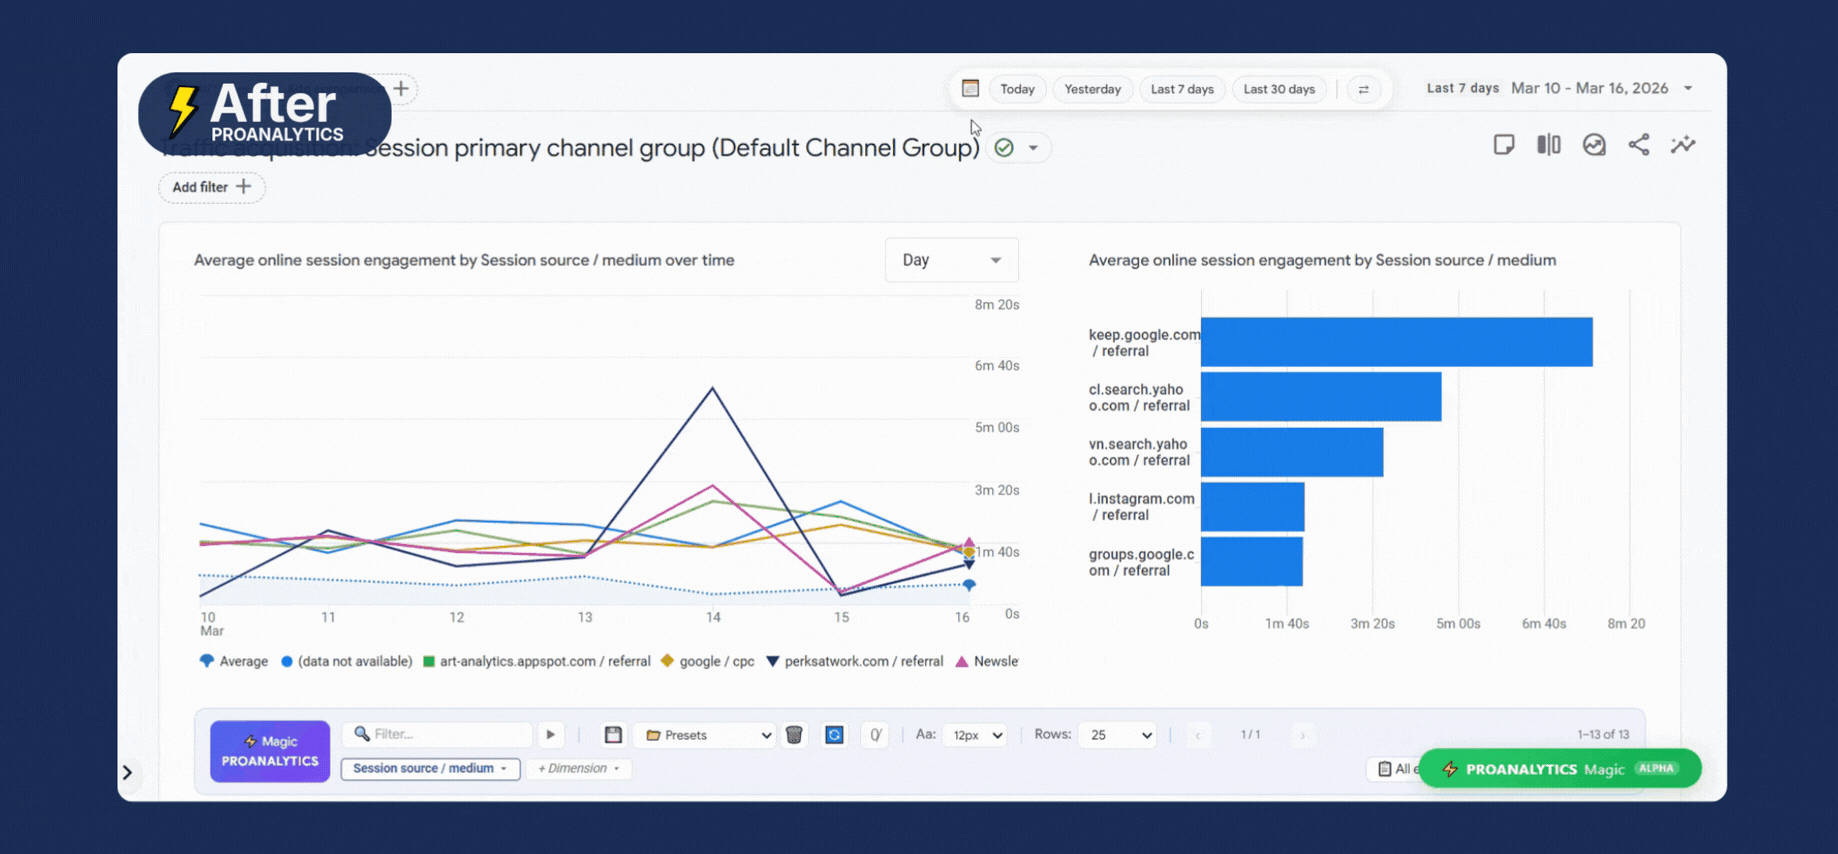Open the customize report chart icon
The width and height of the screenshot is (1838, 854).
(x=1594, y=145)
